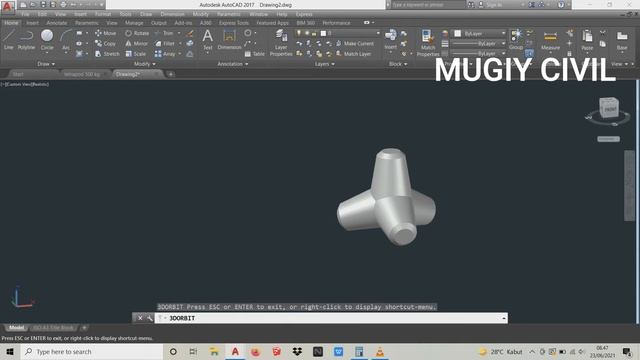Click the Table annotation button
The height and width of the screenshot is (360, 640).
pyautogui.click(x=255, y=54)
